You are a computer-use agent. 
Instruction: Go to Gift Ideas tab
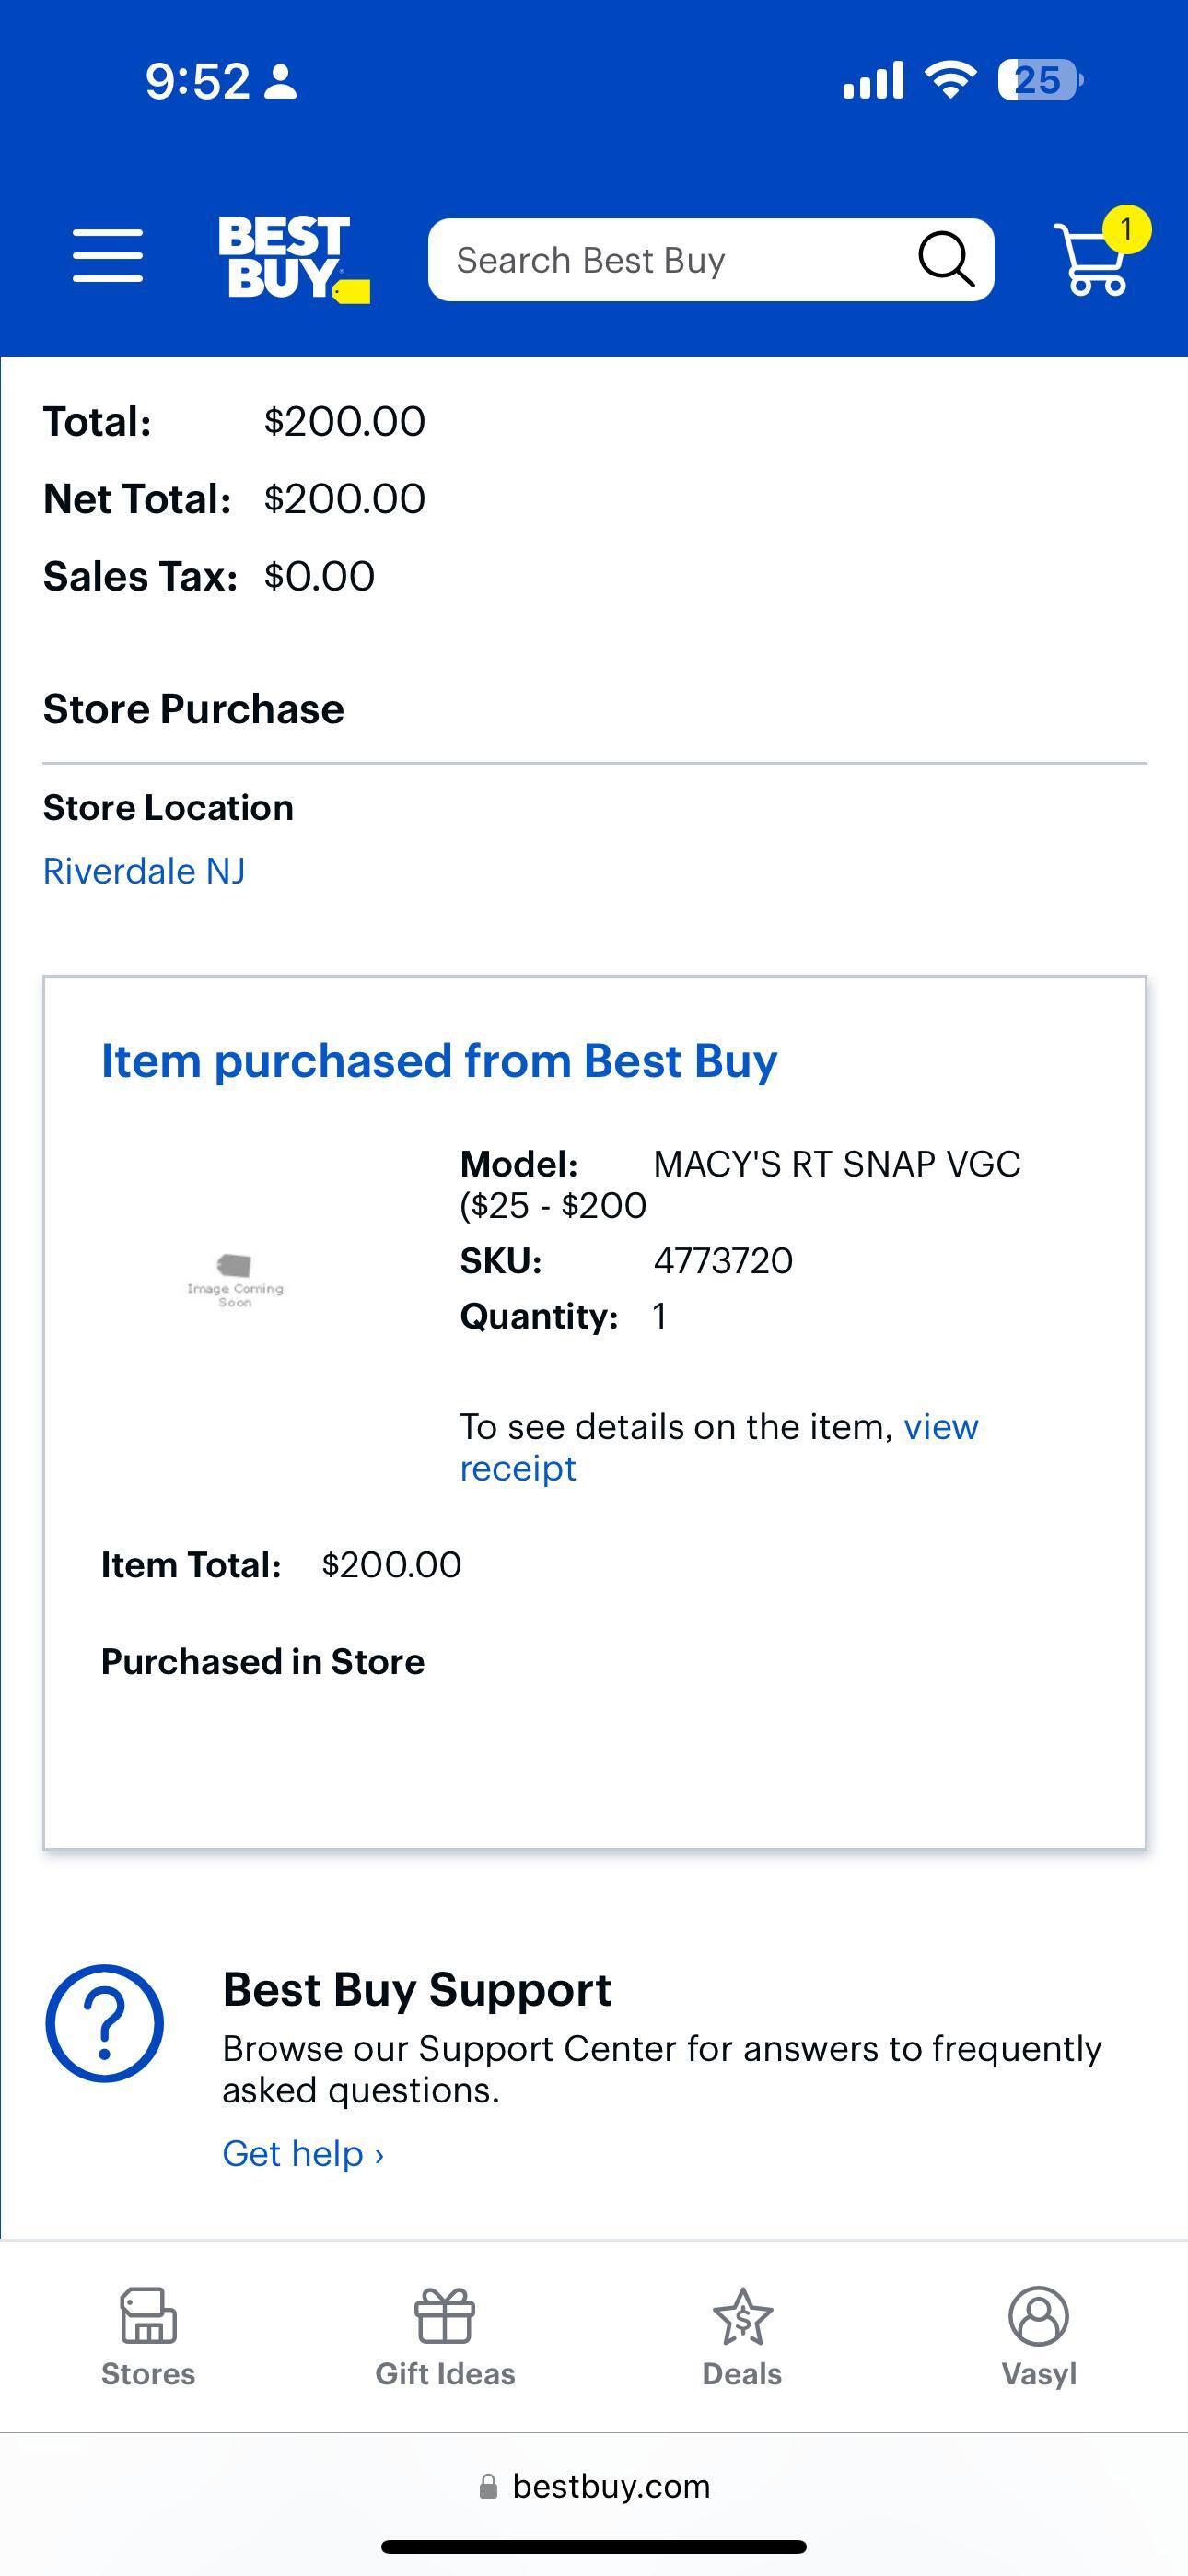pyautogui.click(x=445, y=2337)
